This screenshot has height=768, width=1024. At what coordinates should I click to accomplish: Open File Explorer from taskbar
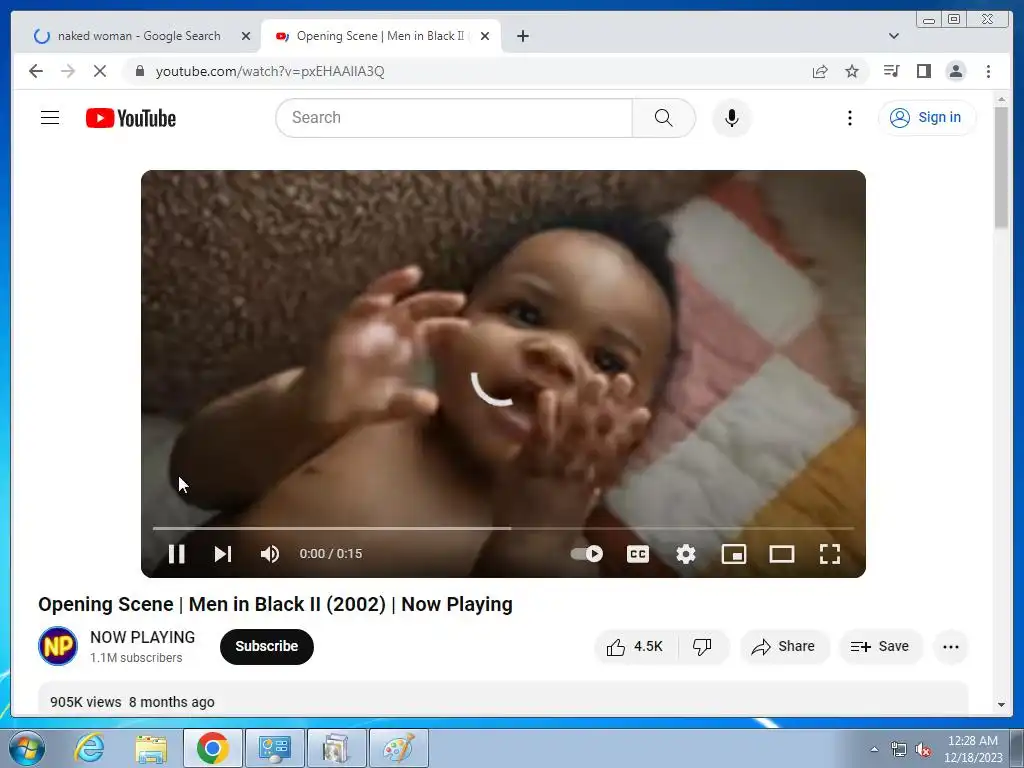151,748
